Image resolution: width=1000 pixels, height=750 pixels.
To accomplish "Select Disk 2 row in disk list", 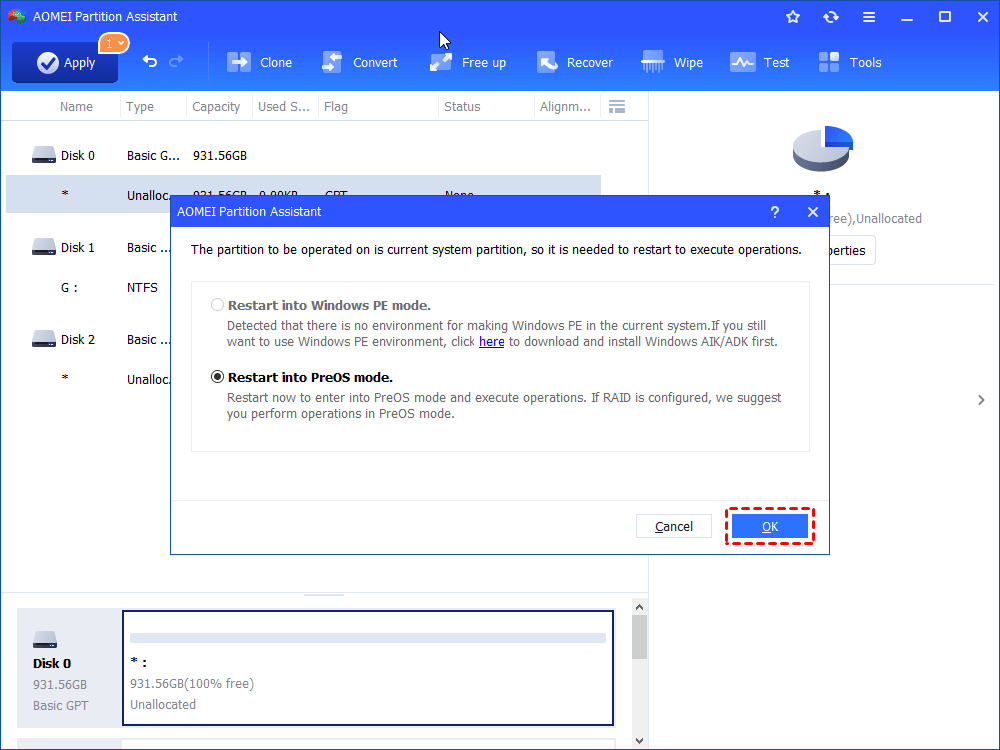I will pyautogui.click(x=89, y=339).
